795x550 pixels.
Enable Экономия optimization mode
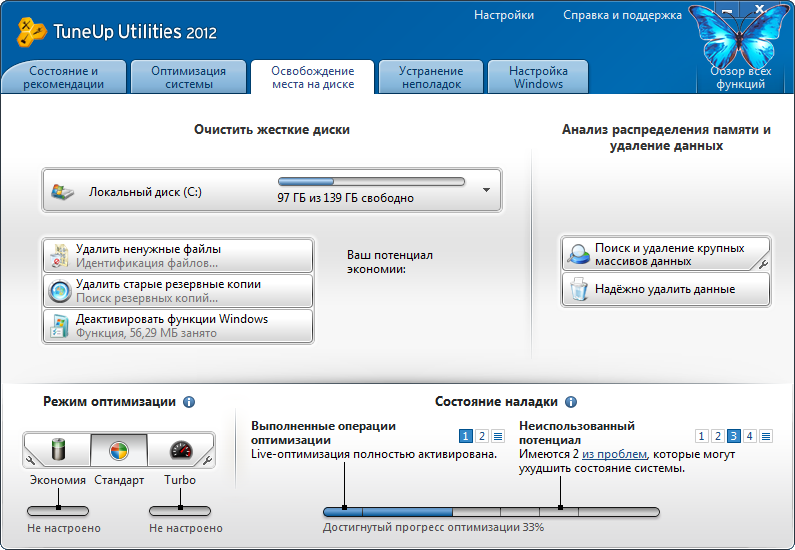[57, 450]
